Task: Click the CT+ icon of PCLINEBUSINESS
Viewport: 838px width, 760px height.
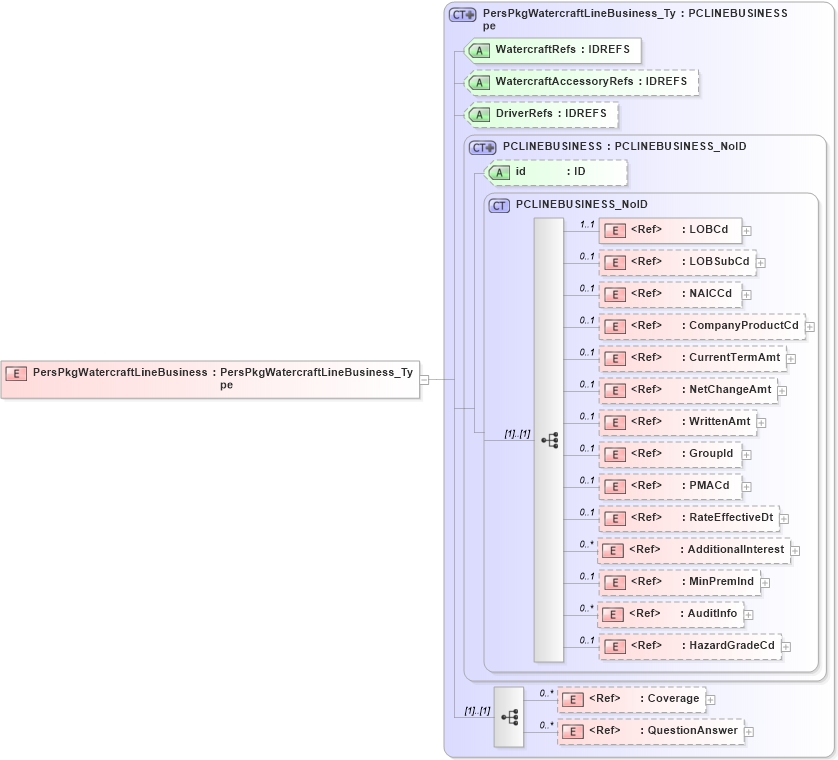Action: pyautogui.click(x=481, y=146)
